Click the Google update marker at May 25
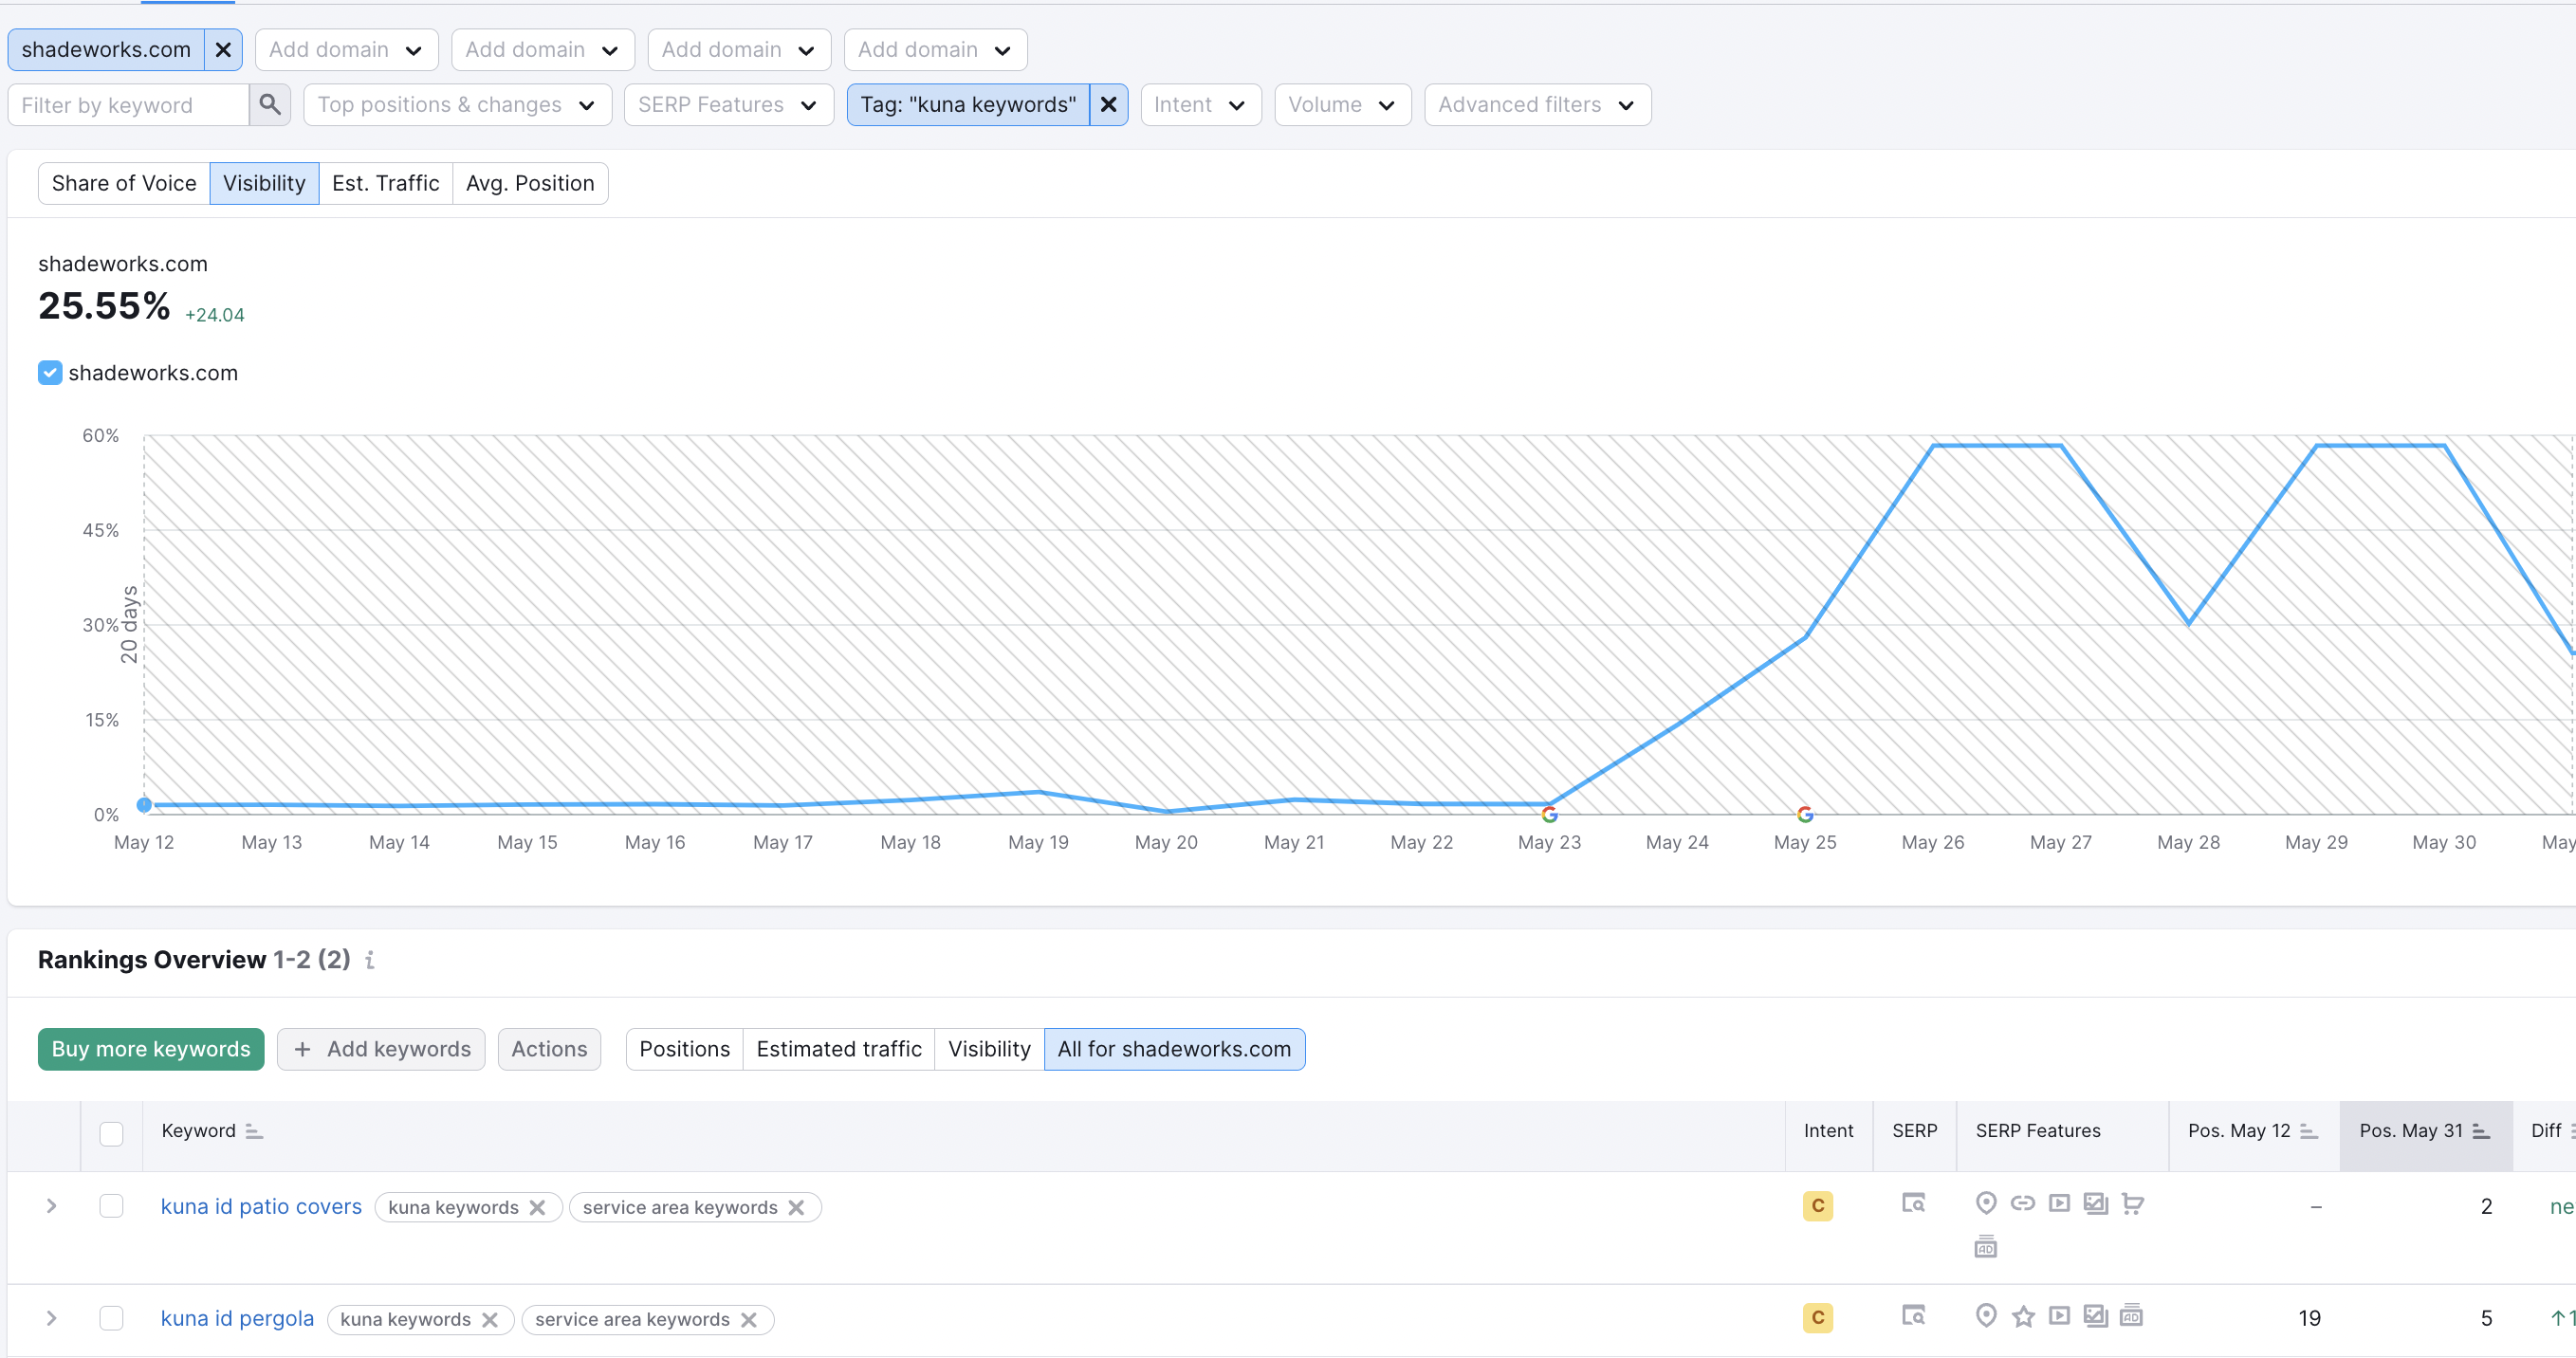 [1805, 814]
